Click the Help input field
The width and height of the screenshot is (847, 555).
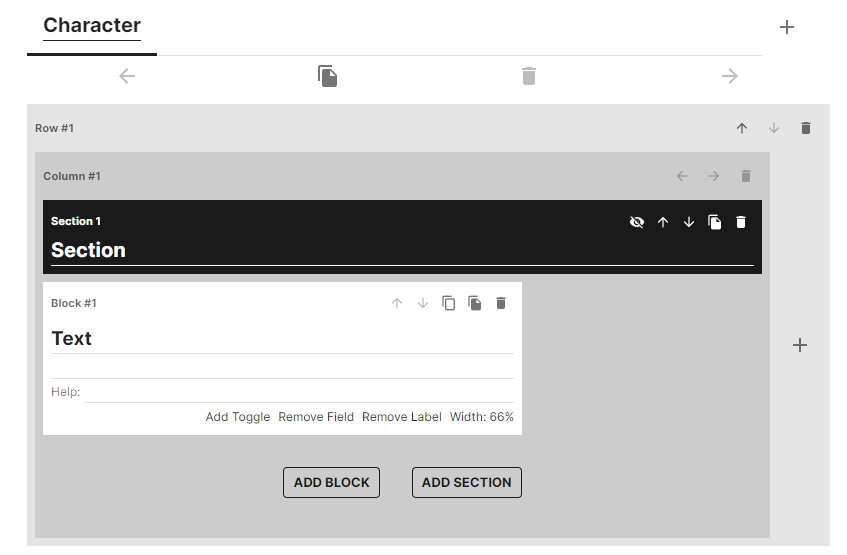pos(299,392)
